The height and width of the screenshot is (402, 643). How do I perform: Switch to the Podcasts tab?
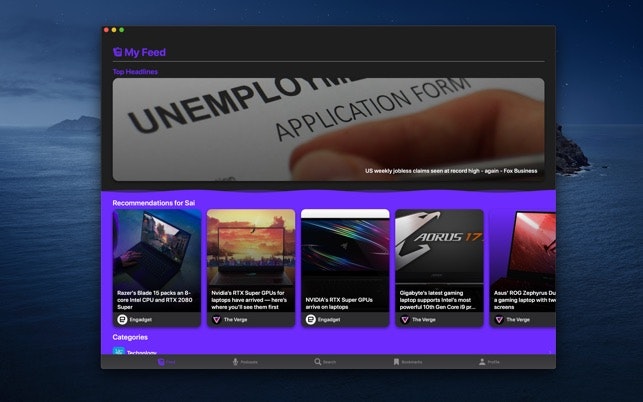(245, 362)
